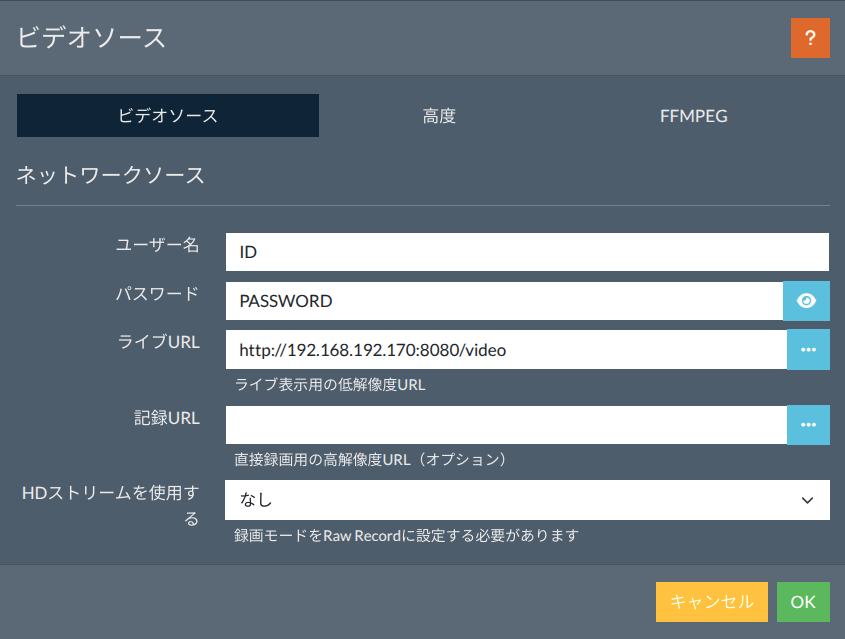This screenshot has width=845, height=639.
Task: Select the ライブURL field with http address
Action: [506, 350]
